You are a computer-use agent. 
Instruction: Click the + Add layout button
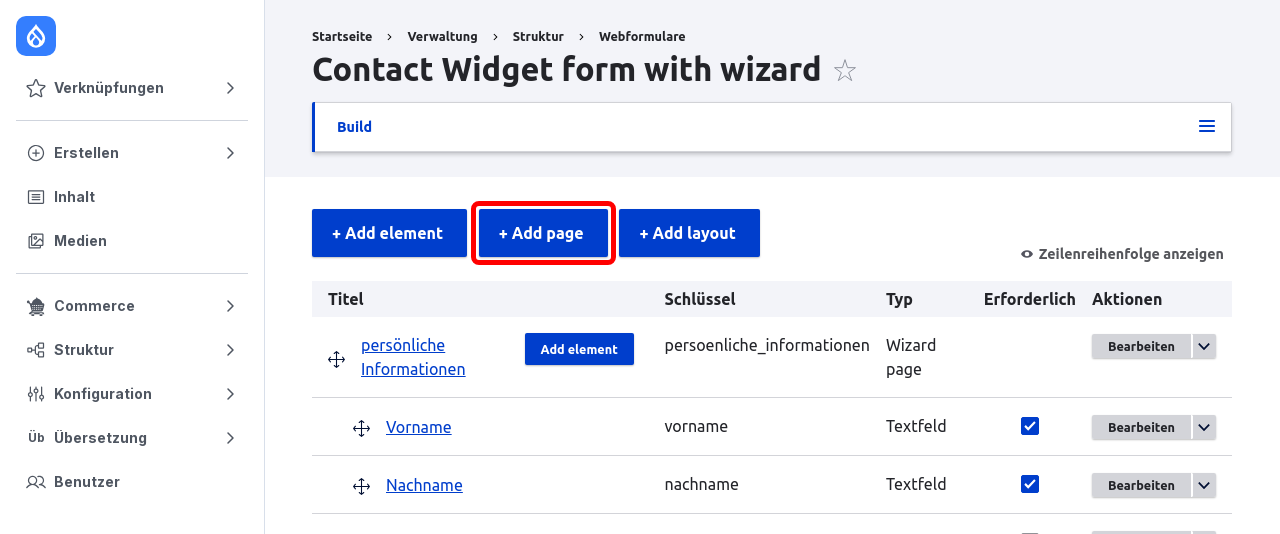pyautogui.click(x=689, y=233)
